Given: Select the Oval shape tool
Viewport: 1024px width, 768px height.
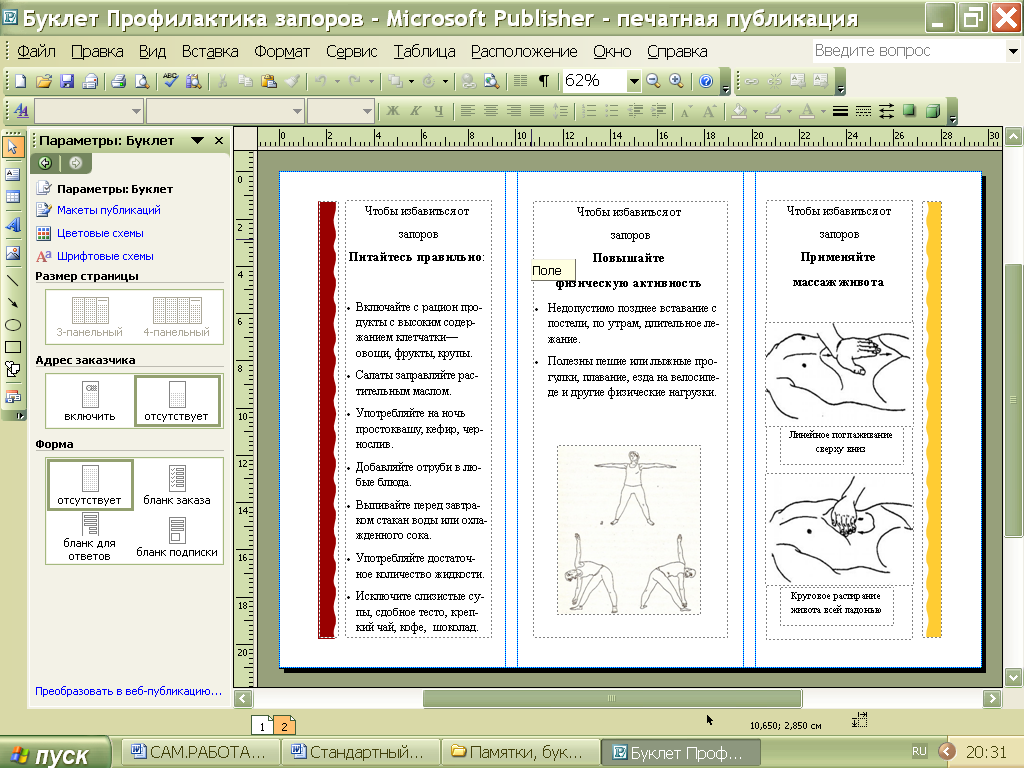Looking at the screenshot, I should [x=12, y=325].
